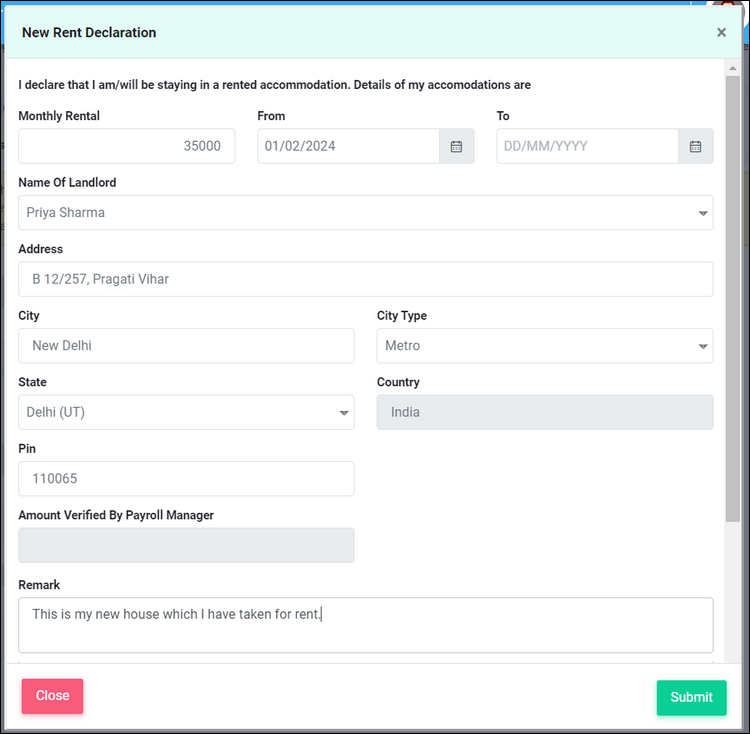Image resolution: width=750 pixels, height=734 pixels.
Task: Click the Submit button
Action: click(x=691, y=698)
